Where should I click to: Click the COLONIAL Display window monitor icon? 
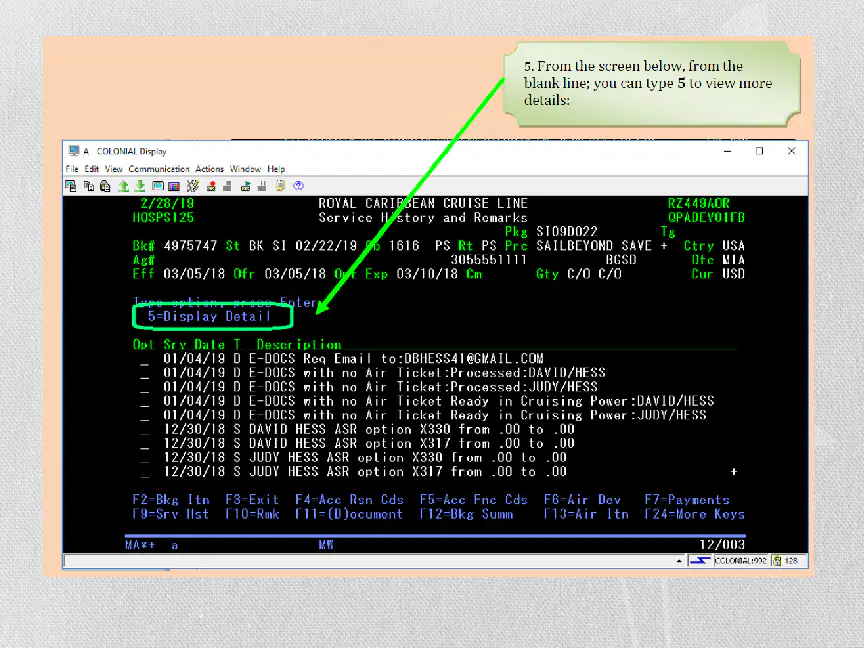(x=74, y=150)
